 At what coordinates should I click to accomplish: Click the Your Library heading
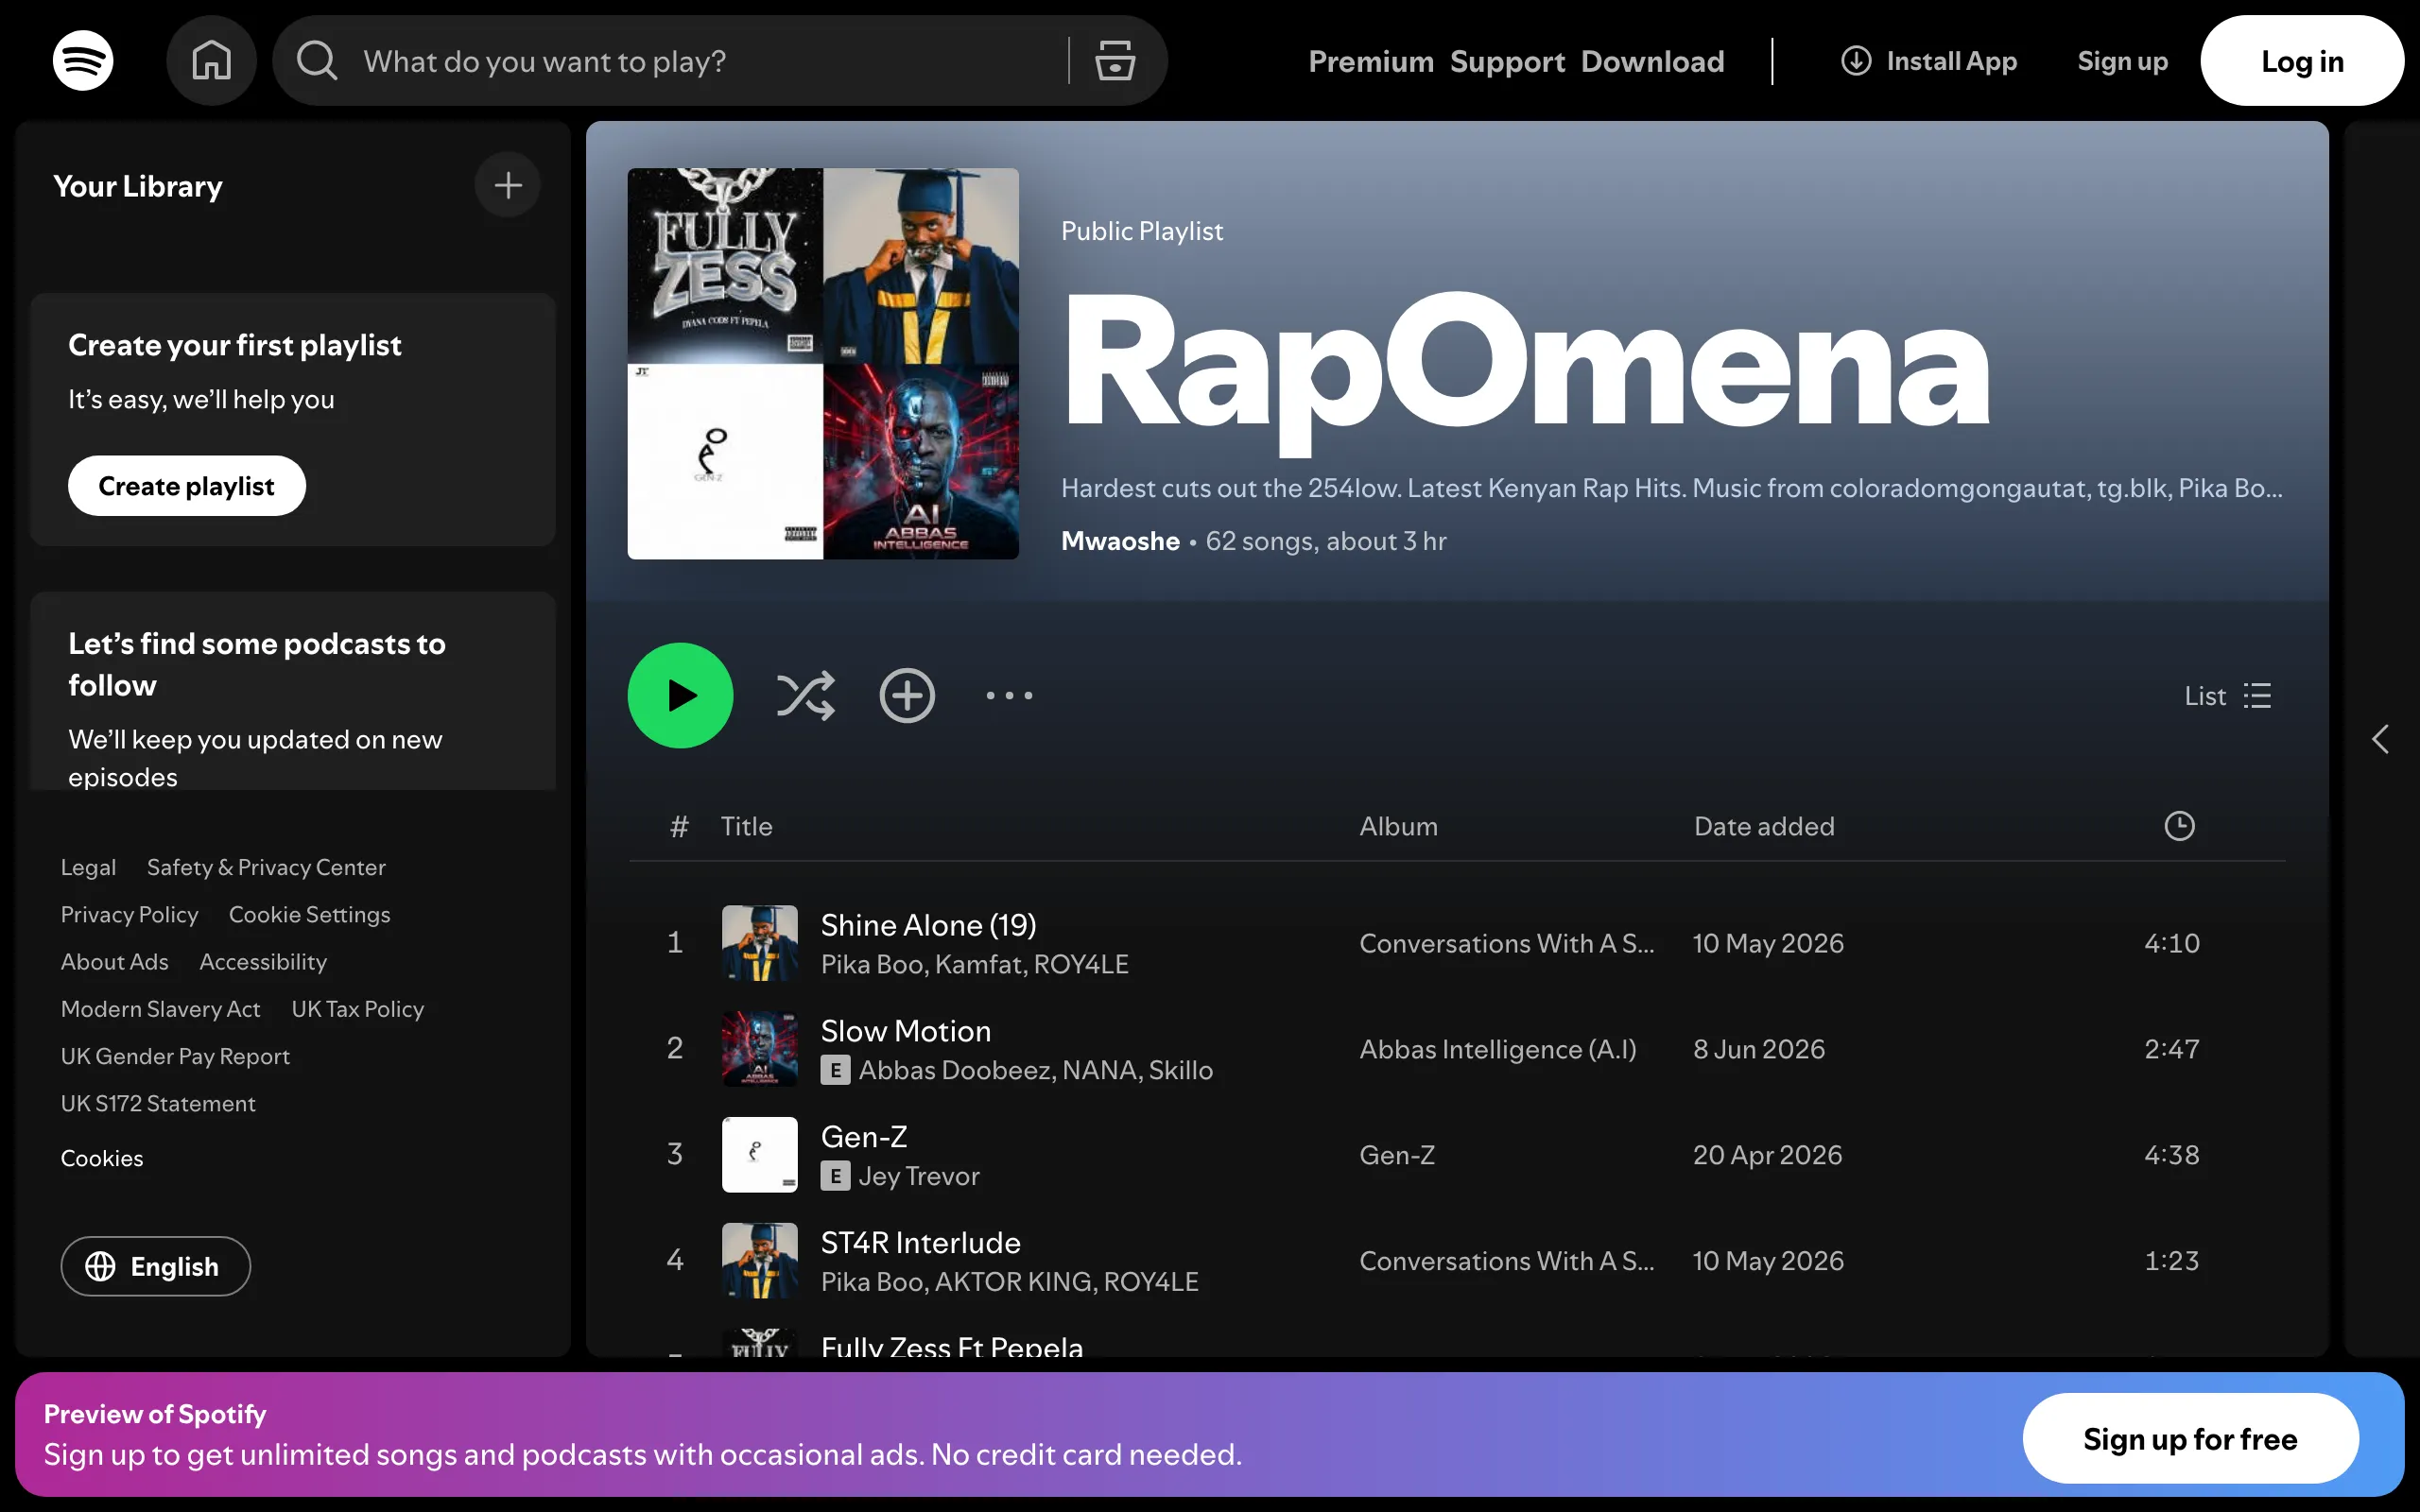coord(138,186)
